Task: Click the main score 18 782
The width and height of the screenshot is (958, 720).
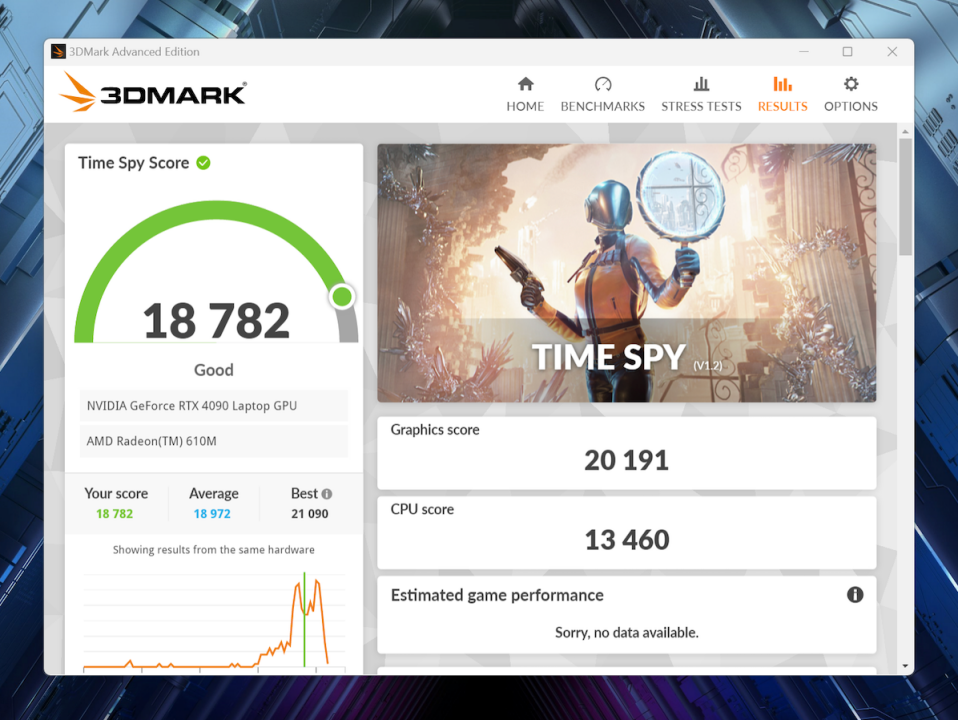Action: (216, 321)
